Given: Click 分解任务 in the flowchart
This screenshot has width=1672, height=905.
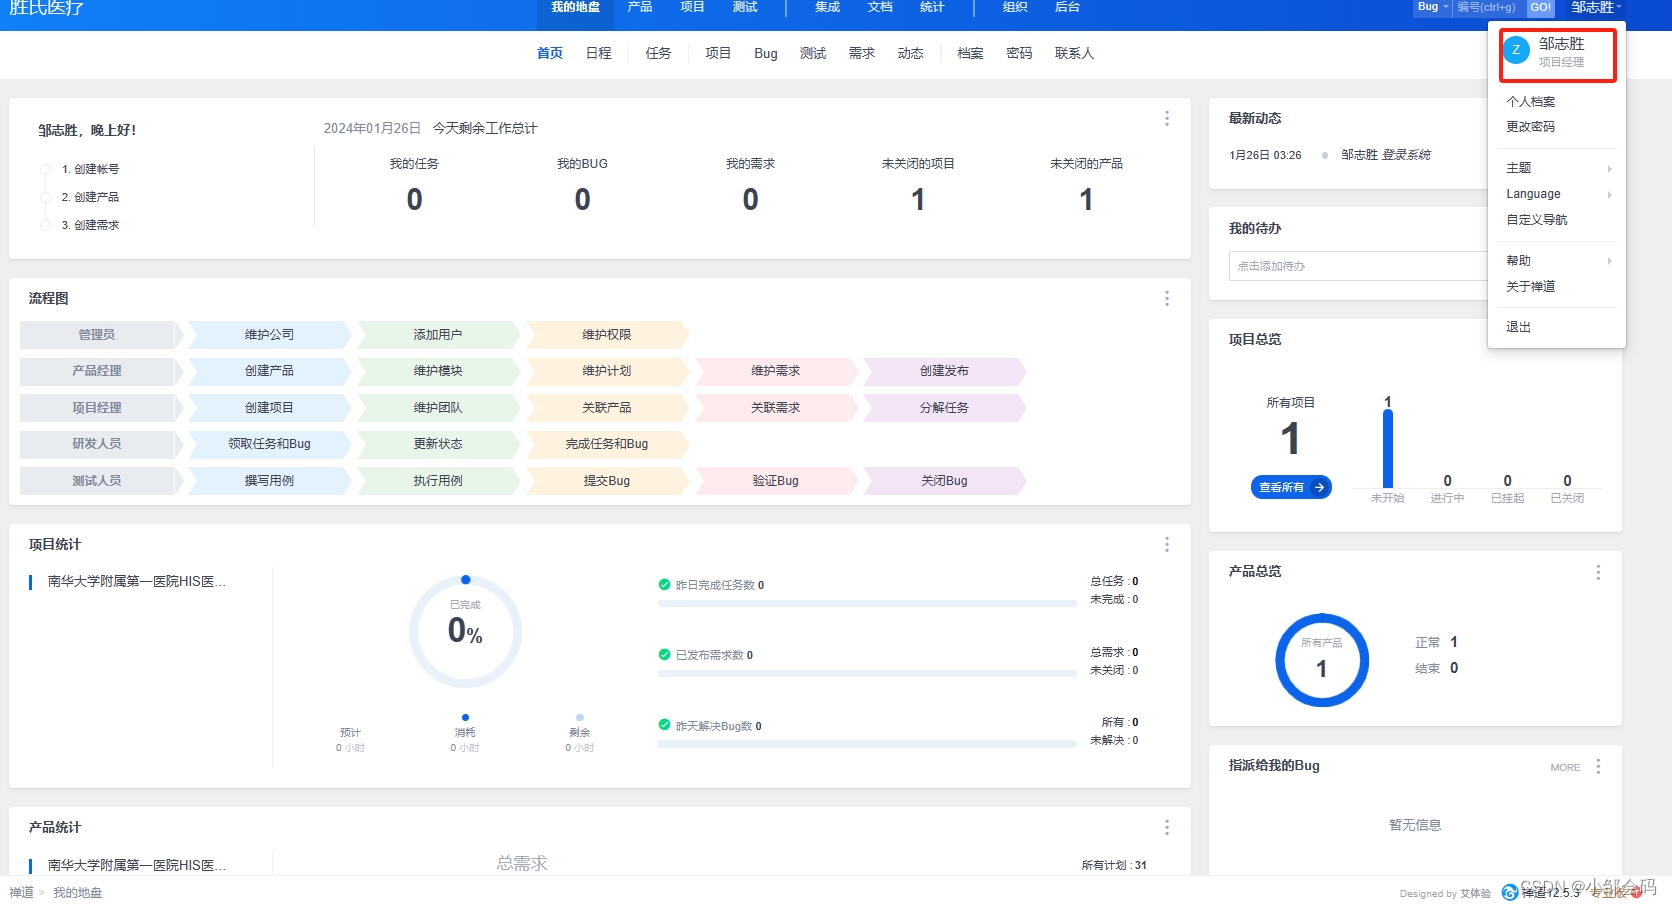Looking at the screenshot, I should 944,408.
